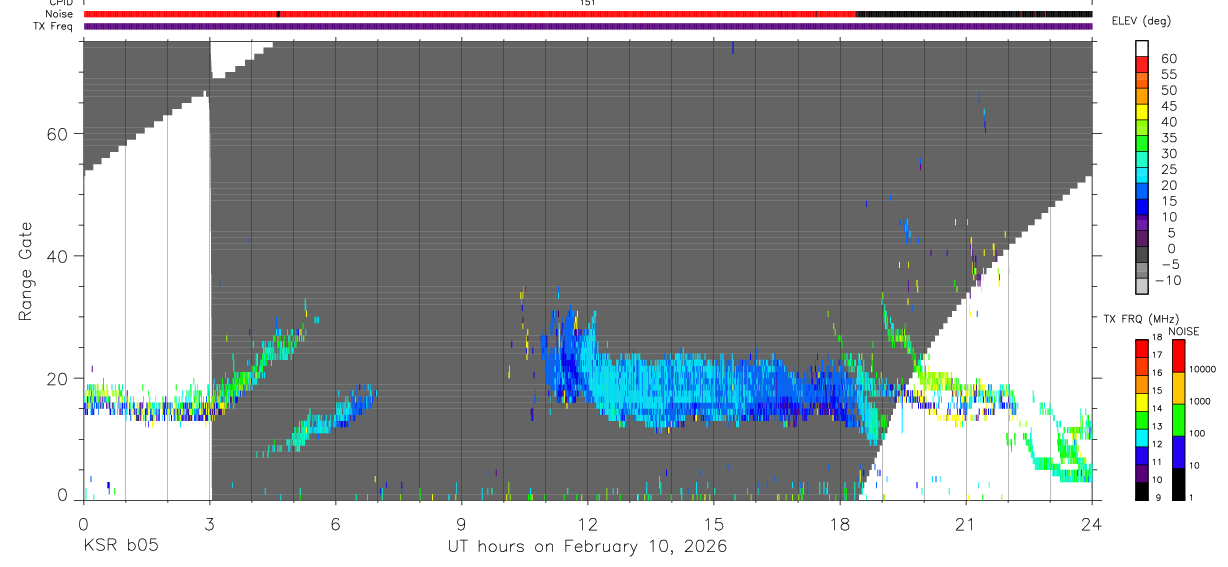This screenshot has width=1228, height=567.
Task: Pick the green 30–35 ELEV colorbar segment
Action: [x=1142, y=144]
